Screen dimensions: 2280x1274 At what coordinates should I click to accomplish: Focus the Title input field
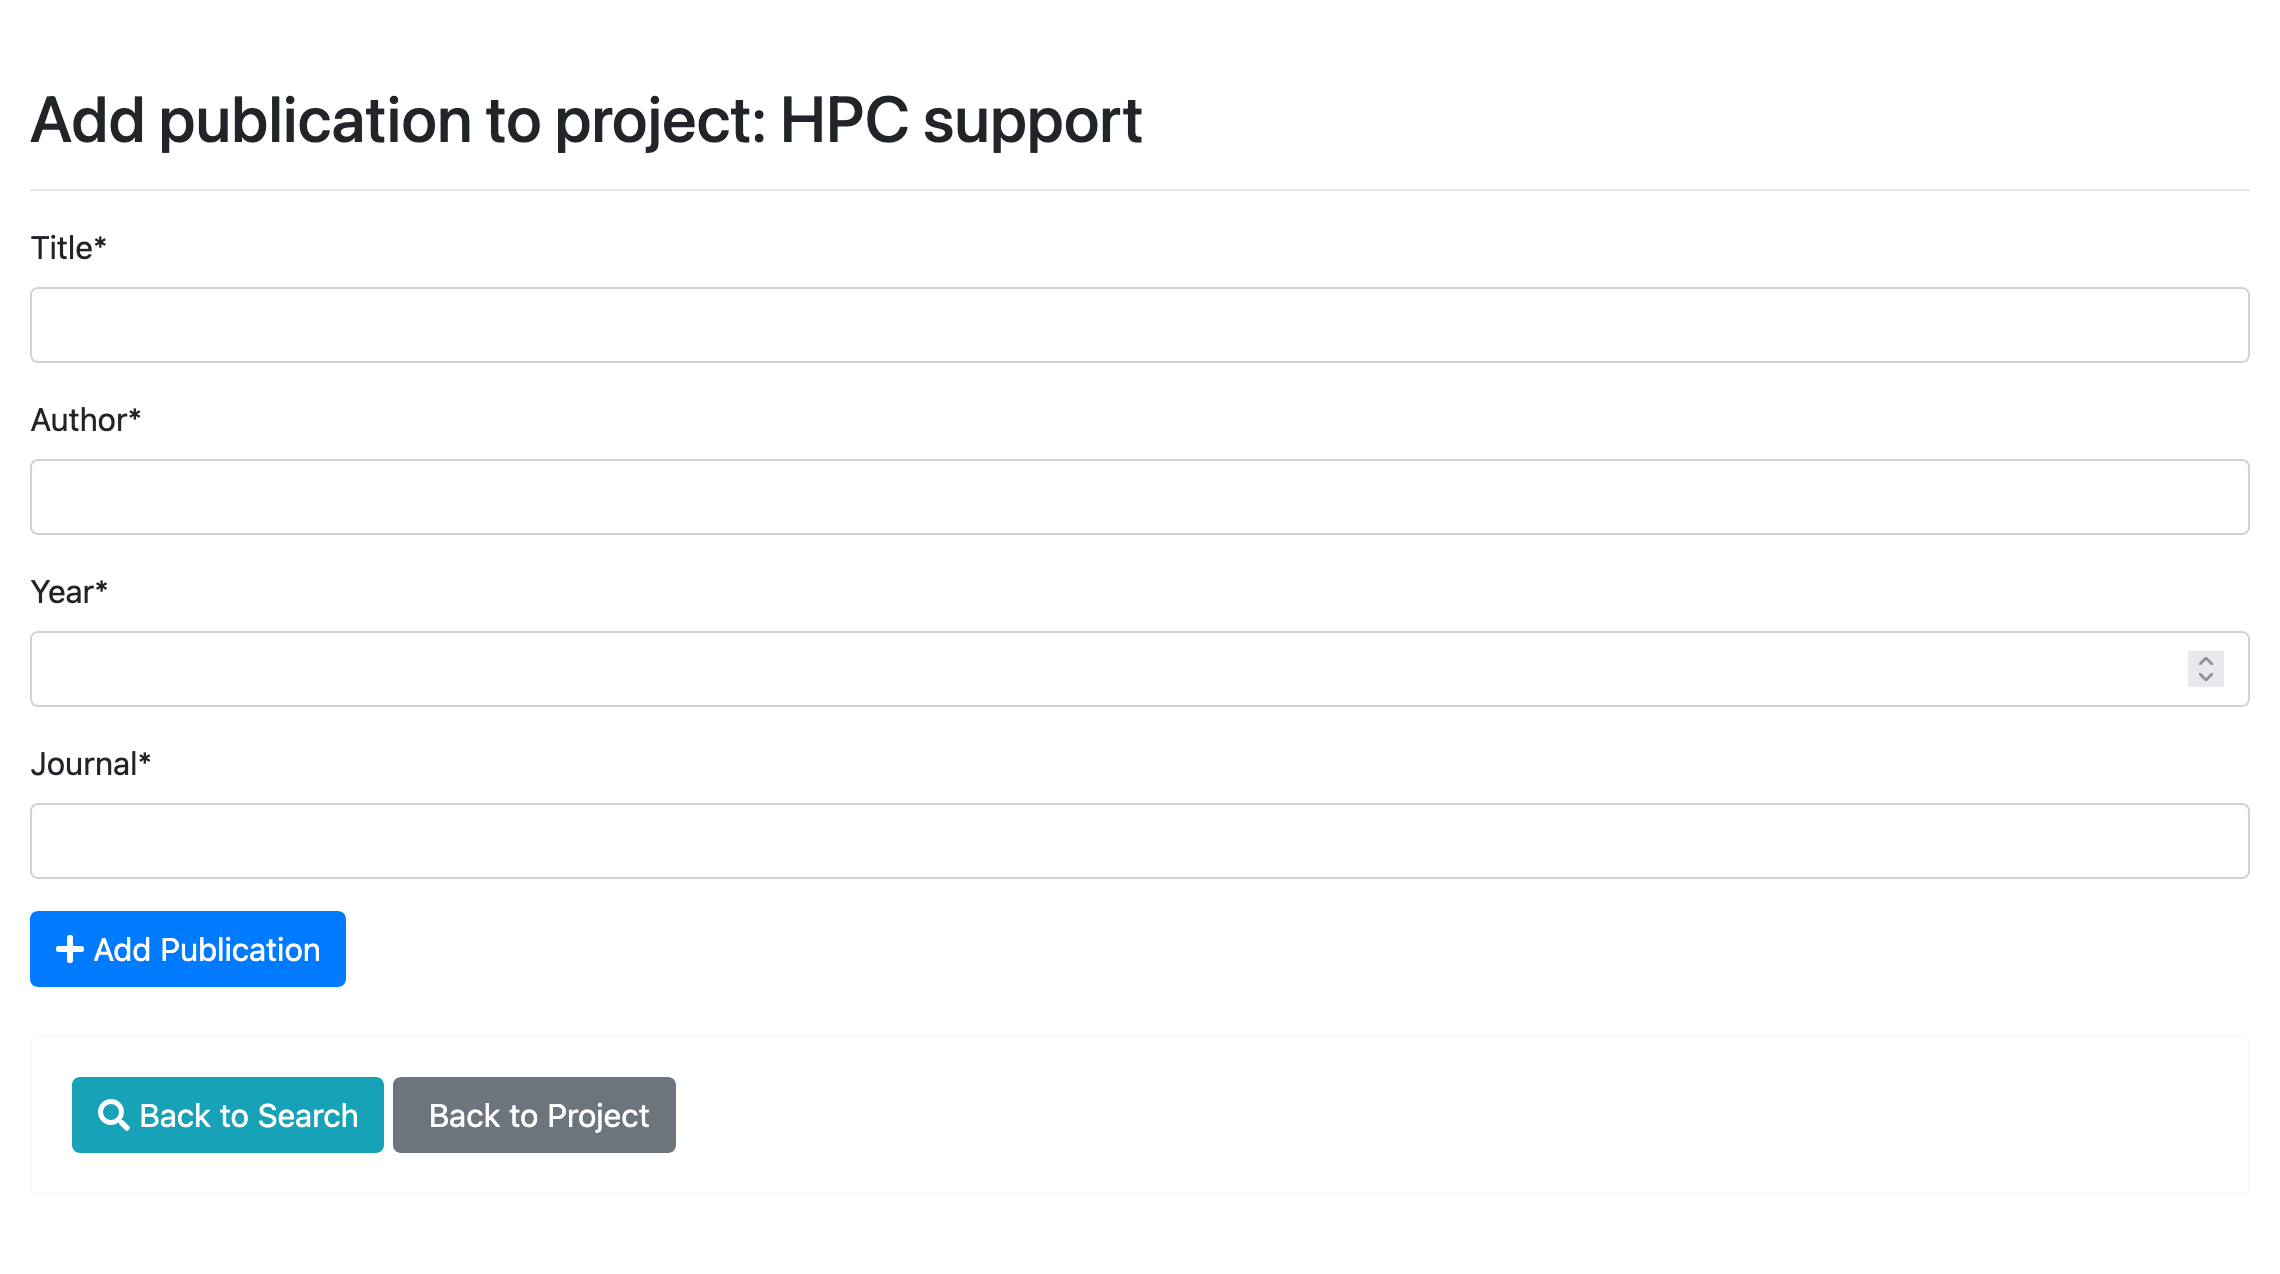(1139, 325)
